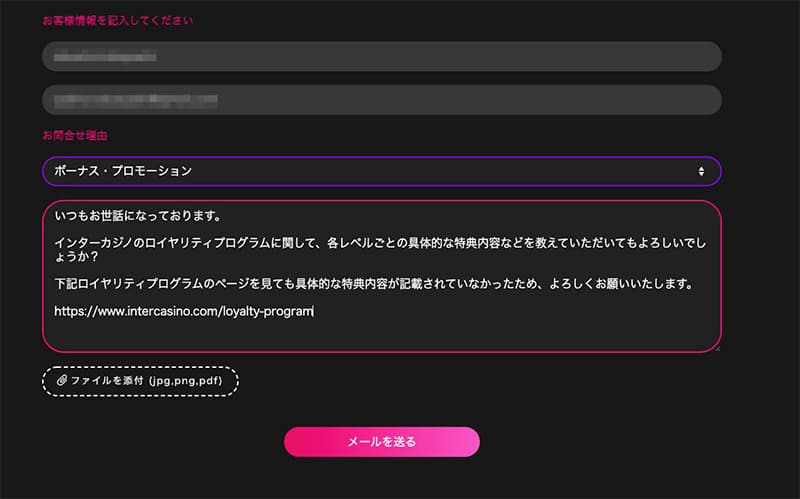
Task: Send the email with メールを送る button
Action: [382, 441]
